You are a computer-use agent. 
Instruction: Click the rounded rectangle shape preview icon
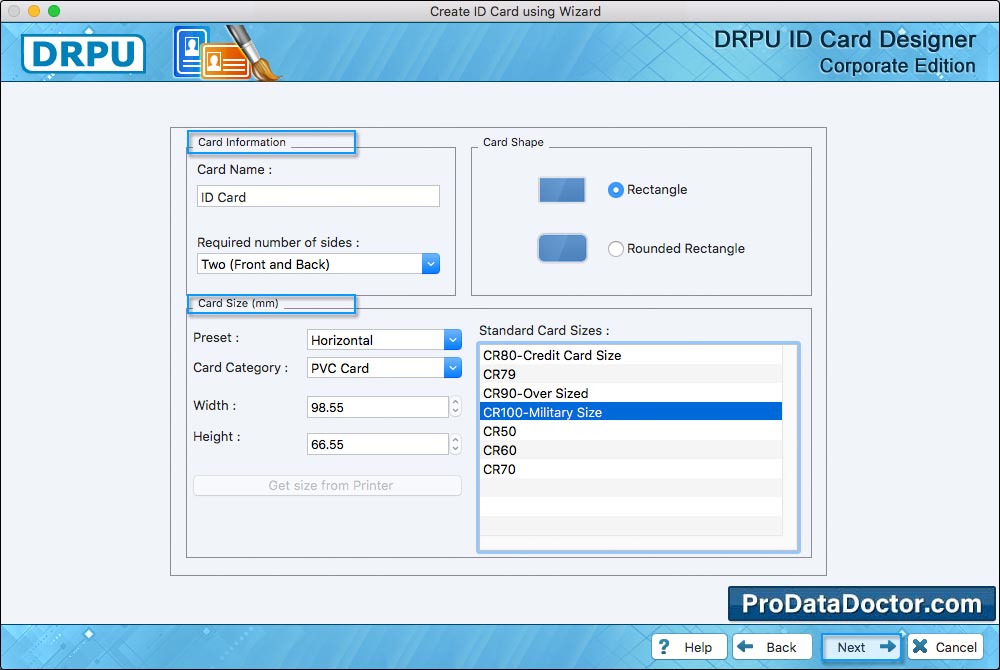click(x=562, y=249)
